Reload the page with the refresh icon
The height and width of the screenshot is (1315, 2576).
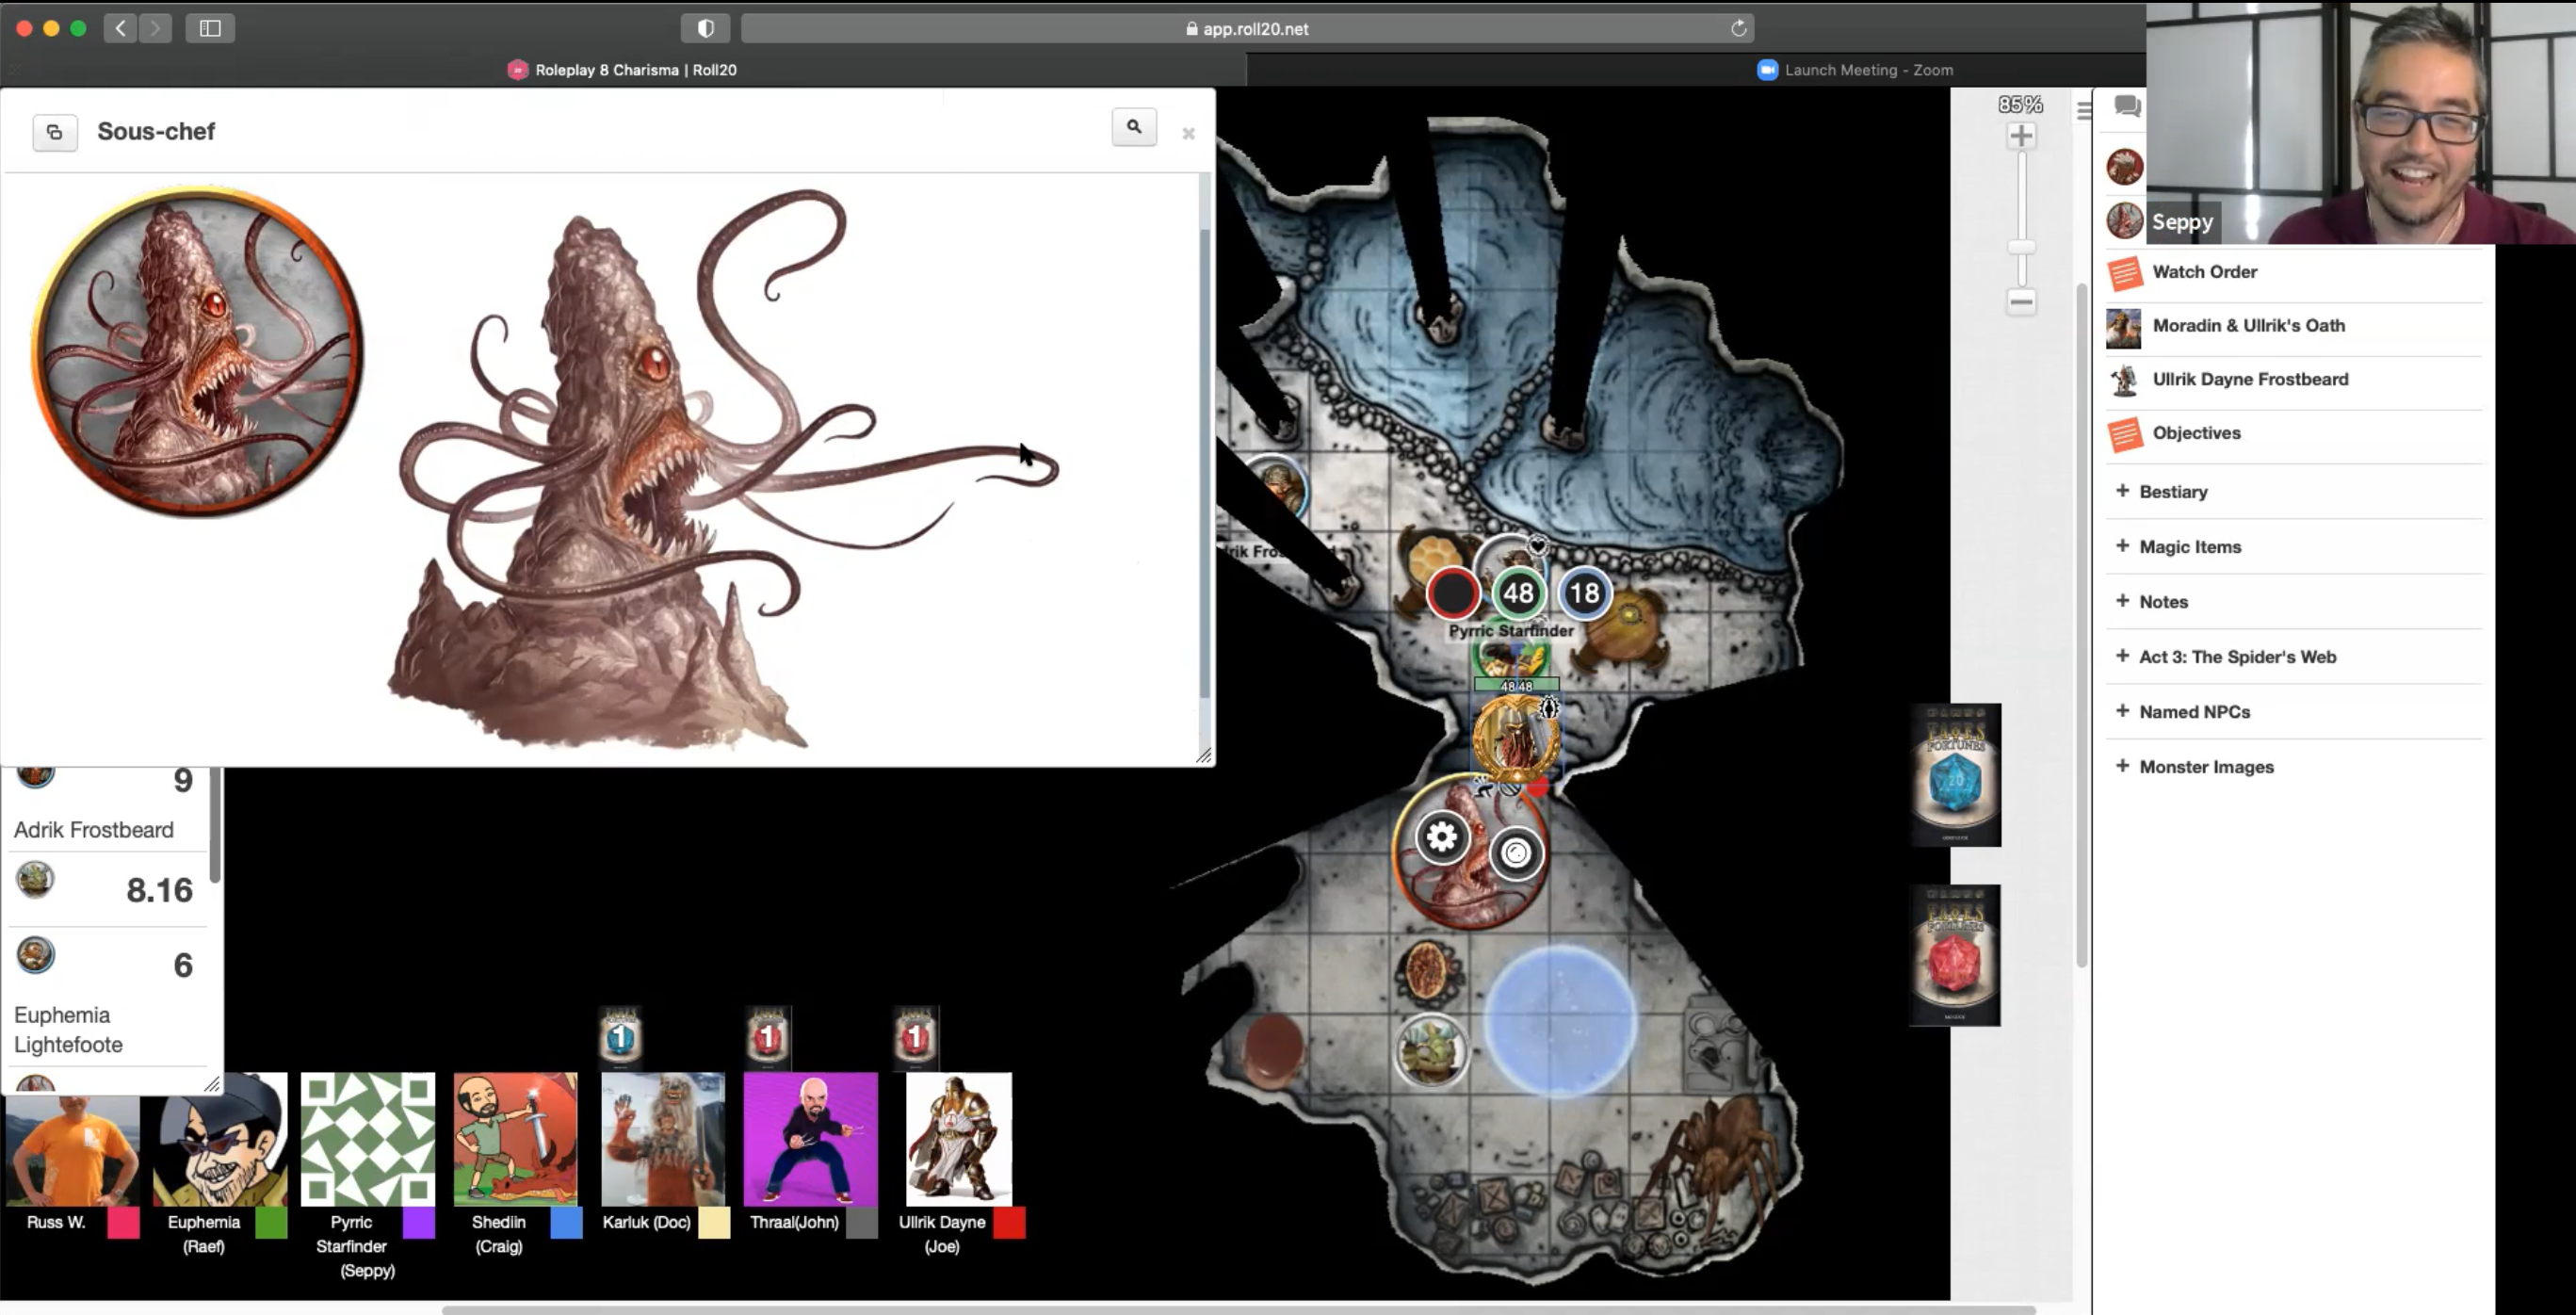1739,28
